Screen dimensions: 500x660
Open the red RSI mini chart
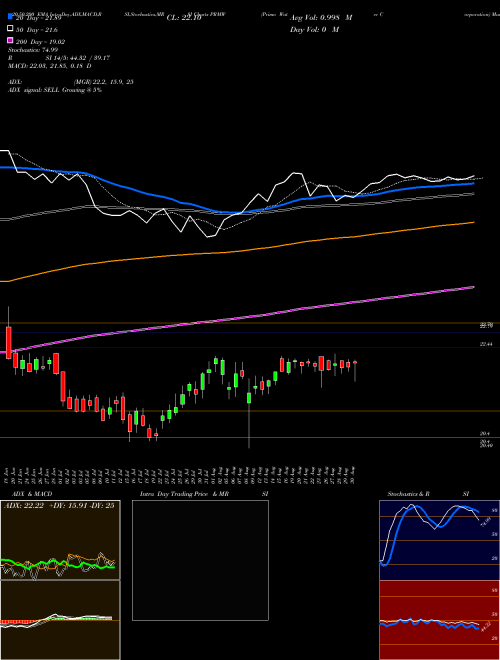tap(439, 620)
